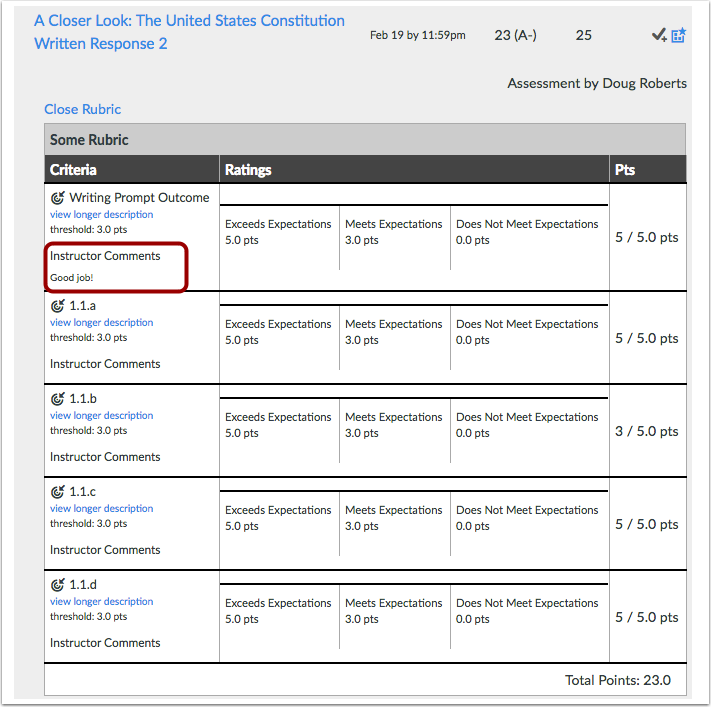
Task: Click the outcome icon beside 1.1.a
Action: click(58, 306)
